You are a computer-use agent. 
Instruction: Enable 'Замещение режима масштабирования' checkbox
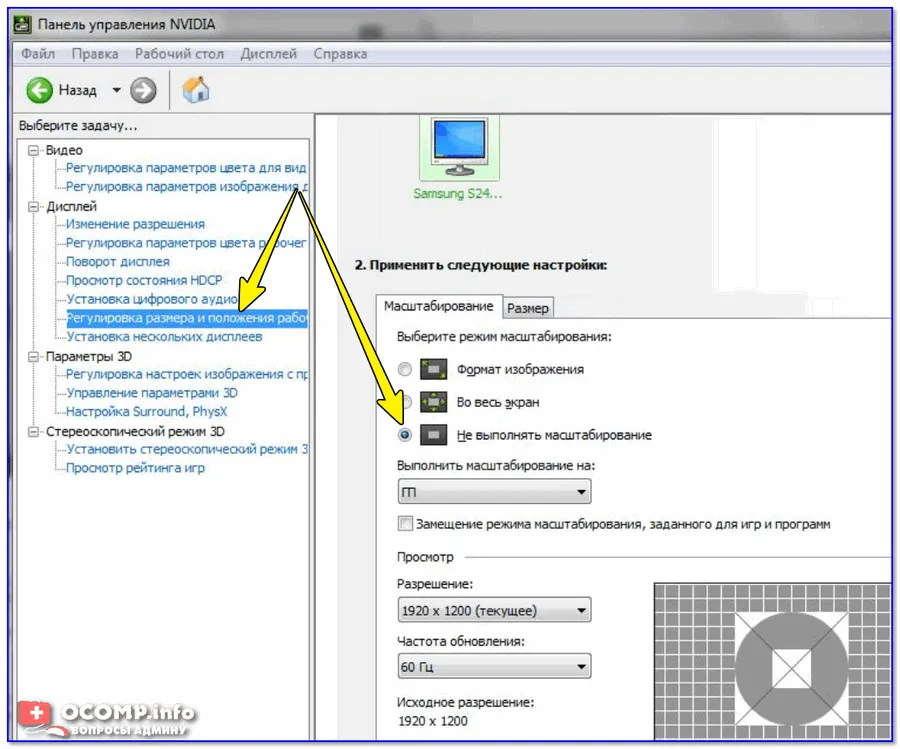(405, 523)
